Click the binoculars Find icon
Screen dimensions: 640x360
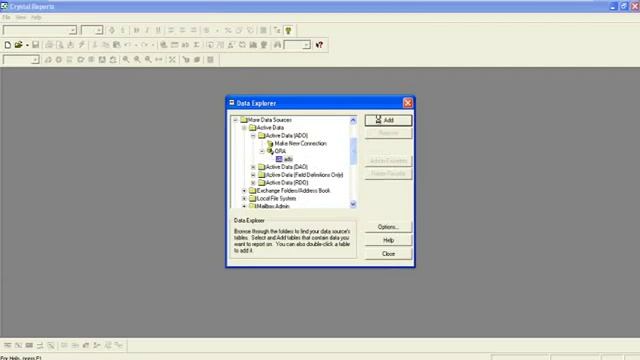coord(278,45)
